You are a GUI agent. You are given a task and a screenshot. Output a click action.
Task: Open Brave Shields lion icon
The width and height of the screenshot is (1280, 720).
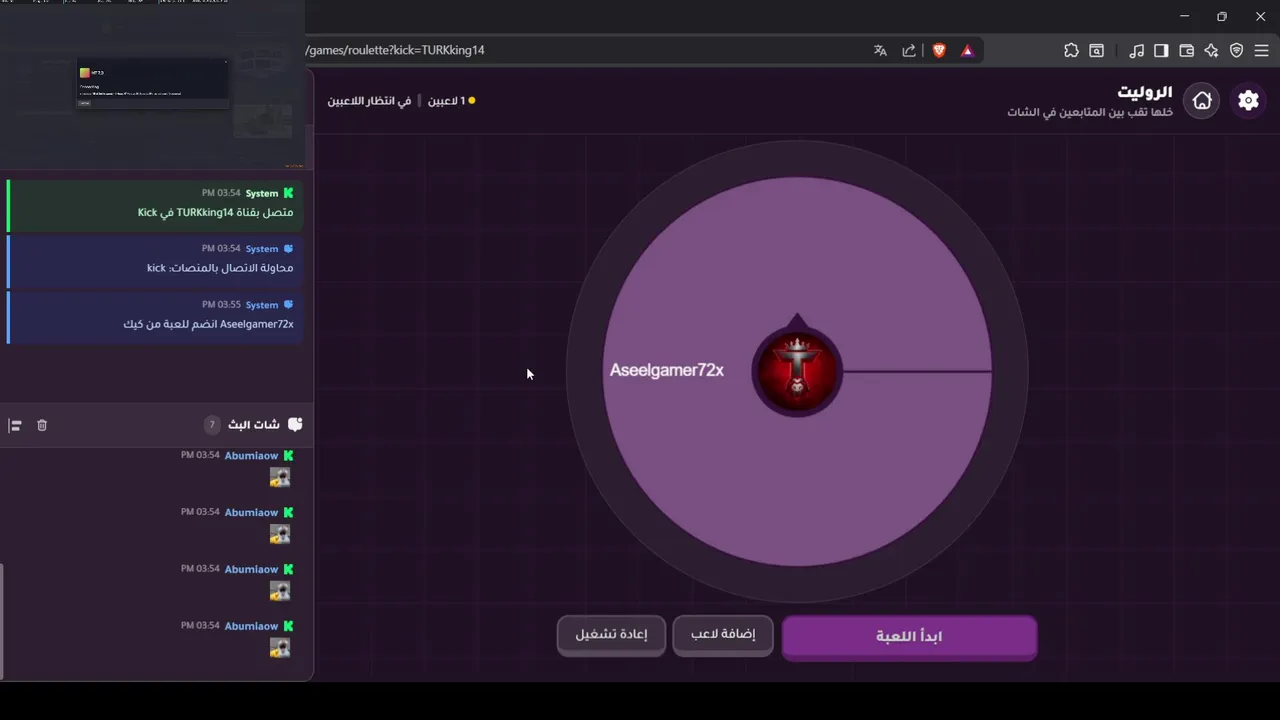pyautogui.click(x=939, y=50)
